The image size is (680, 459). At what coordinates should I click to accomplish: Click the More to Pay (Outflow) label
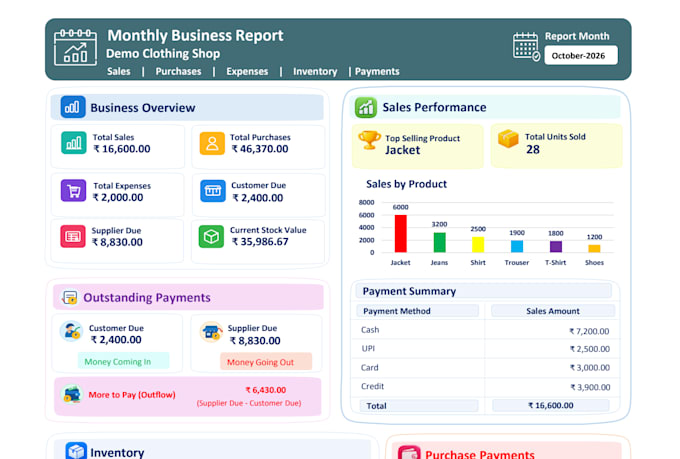pos(132,395)
